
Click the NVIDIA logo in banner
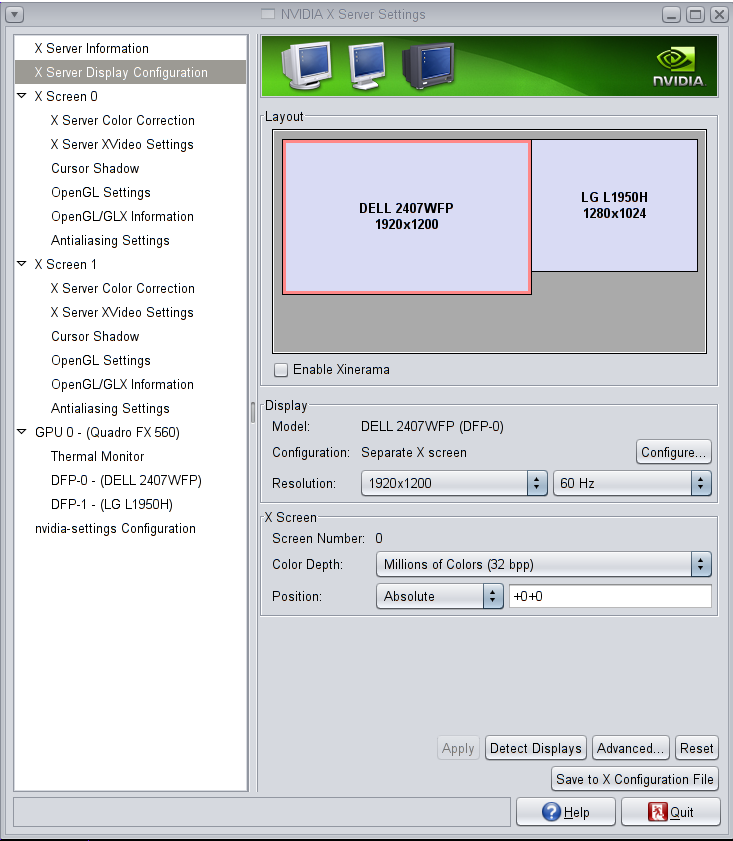click(679, 68)
